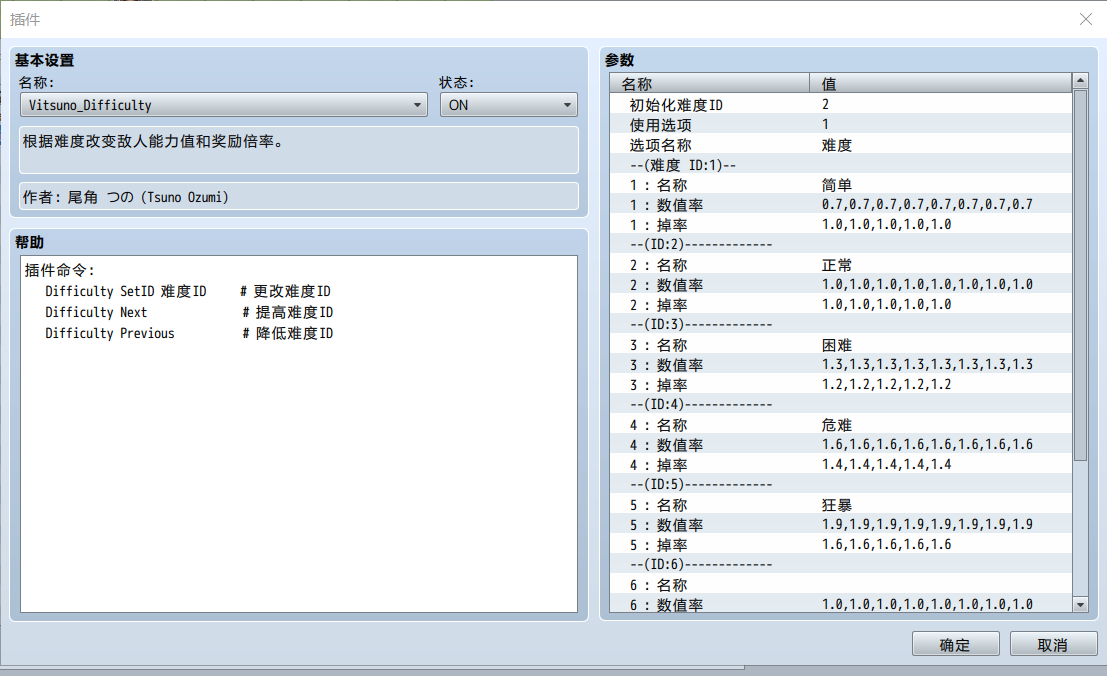The image size is (1107, 676).
Task: Click the 值 column header in parameters
Action: 940,83
